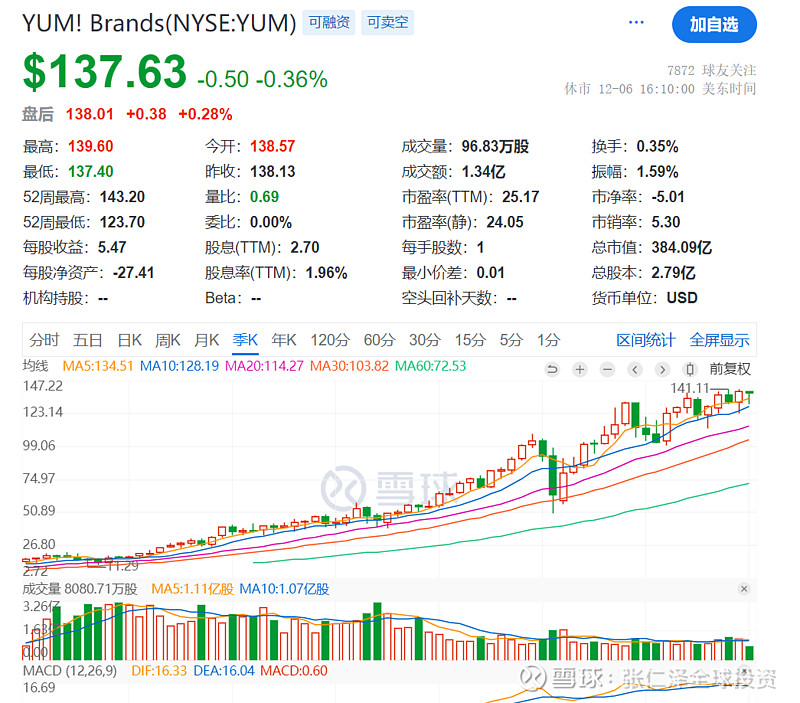This screenshot has height=703, width=800.
Task: Click the 141.11 high marker on chart
Action: point(690,388)
